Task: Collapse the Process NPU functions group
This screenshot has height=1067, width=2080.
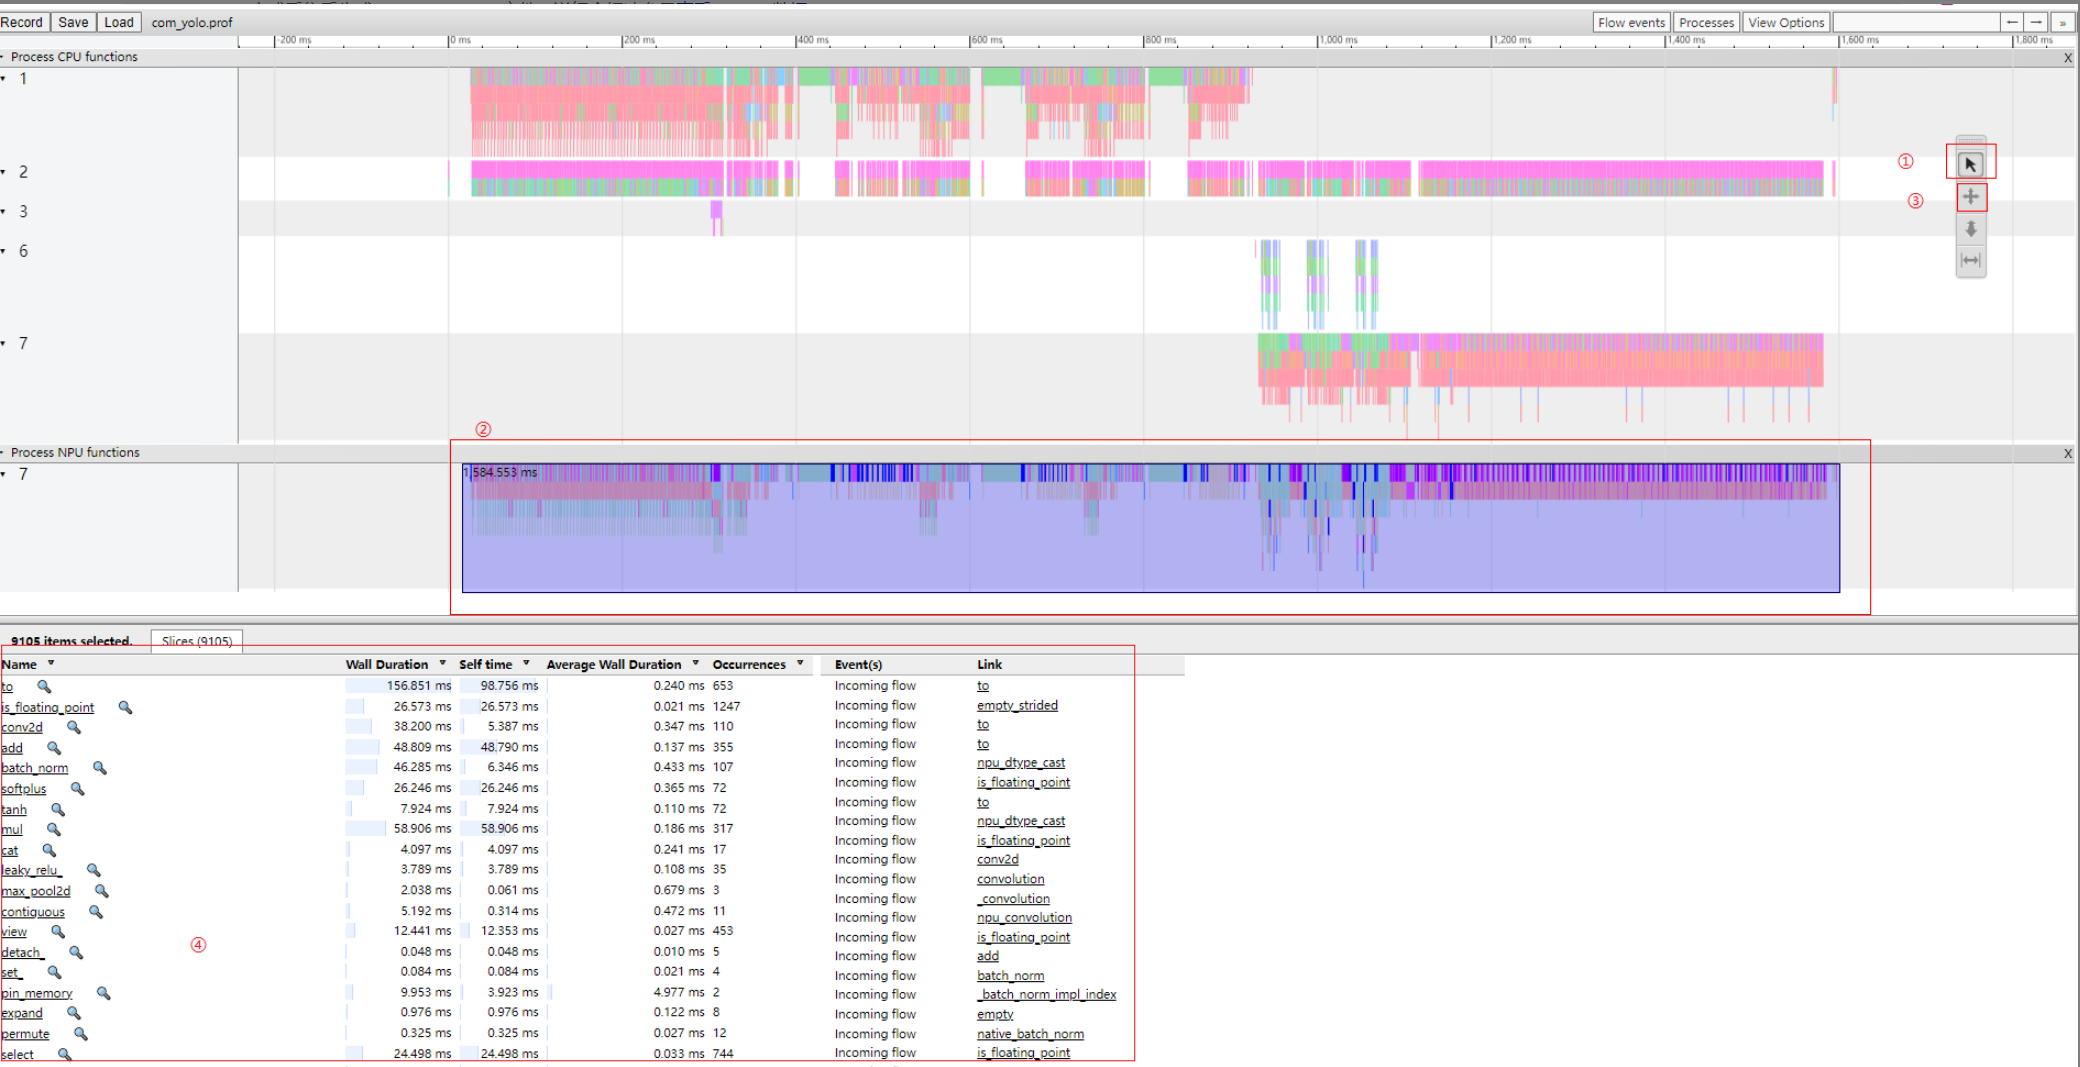Action: [x=3, y=453]
